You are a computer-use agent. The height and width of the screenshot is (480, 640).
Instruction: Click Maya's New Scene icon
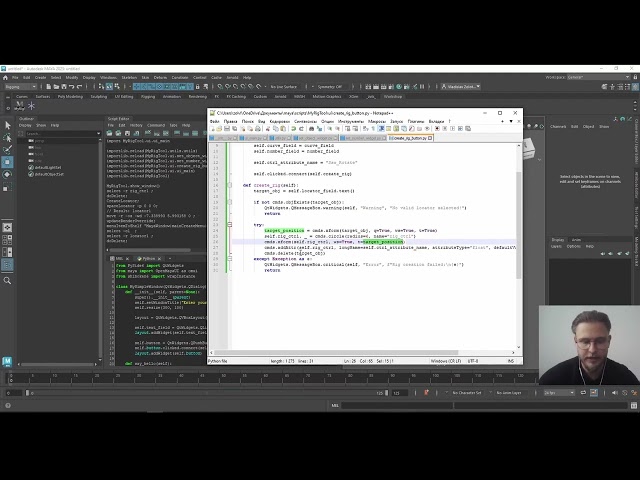(48, 87)
